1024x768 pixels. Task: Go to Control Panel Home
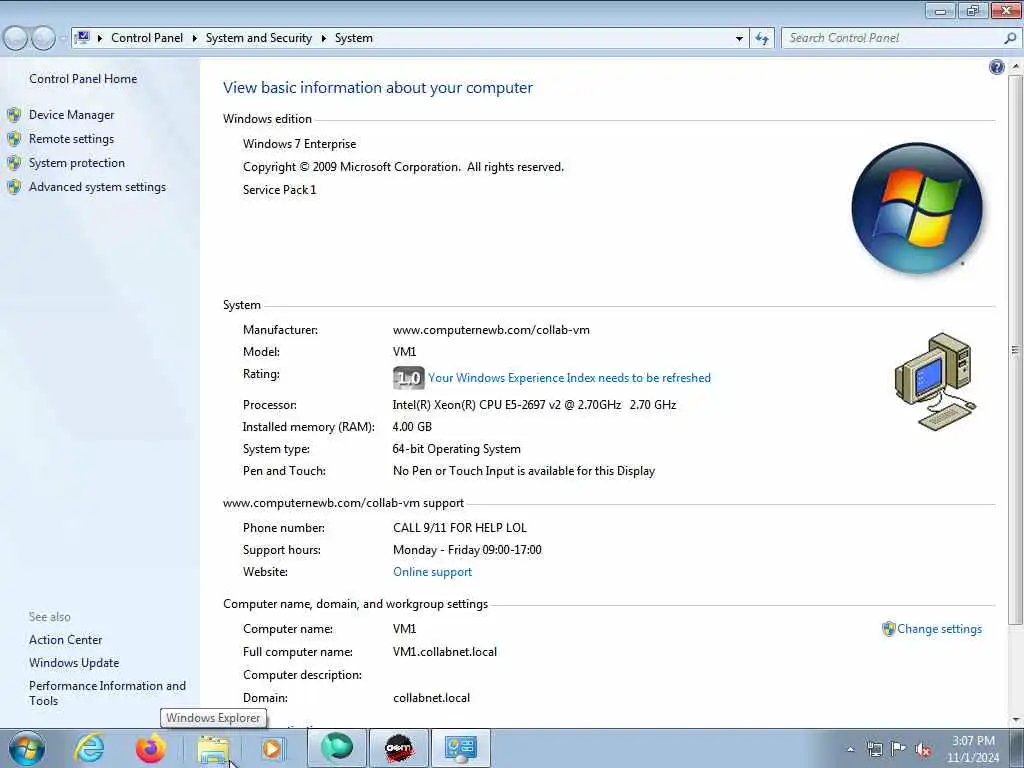click(83, 79)
